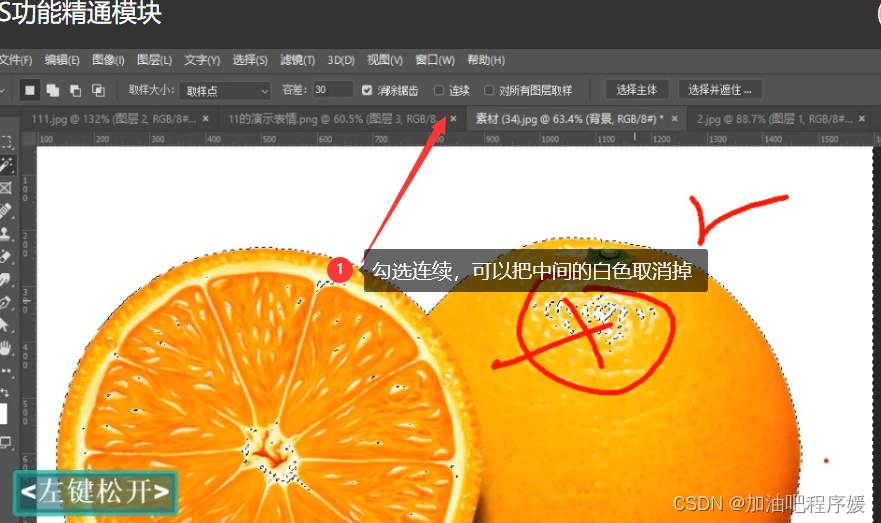Swap foreground and background colors

coord(4,392)
